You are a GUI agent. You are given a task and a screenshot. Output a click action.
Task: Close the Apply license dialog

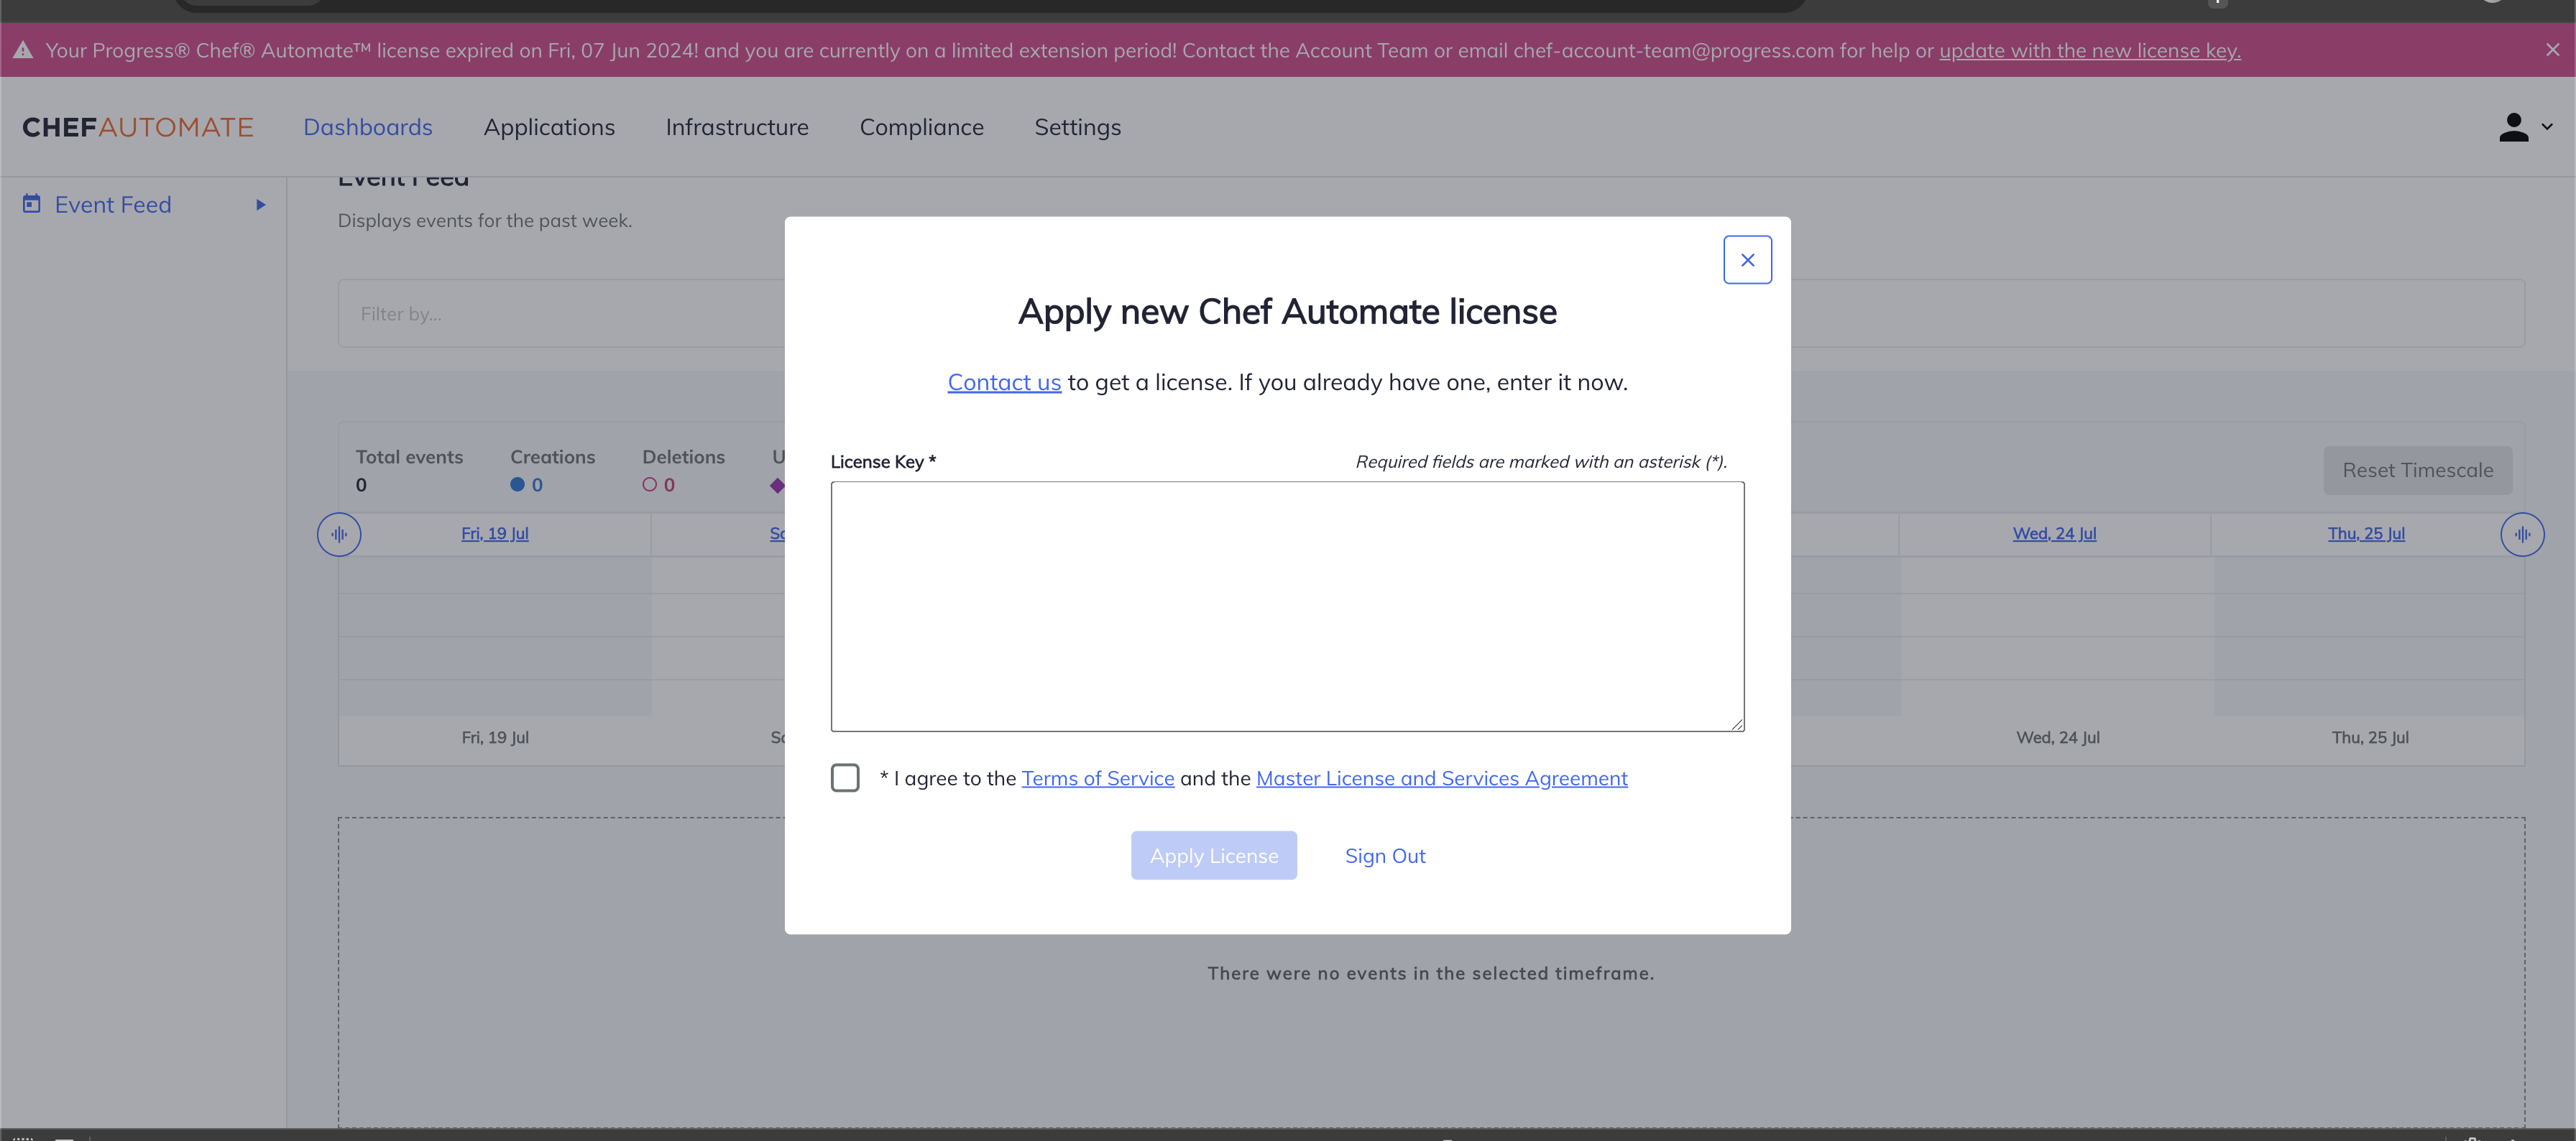(x=1748, y=259)
